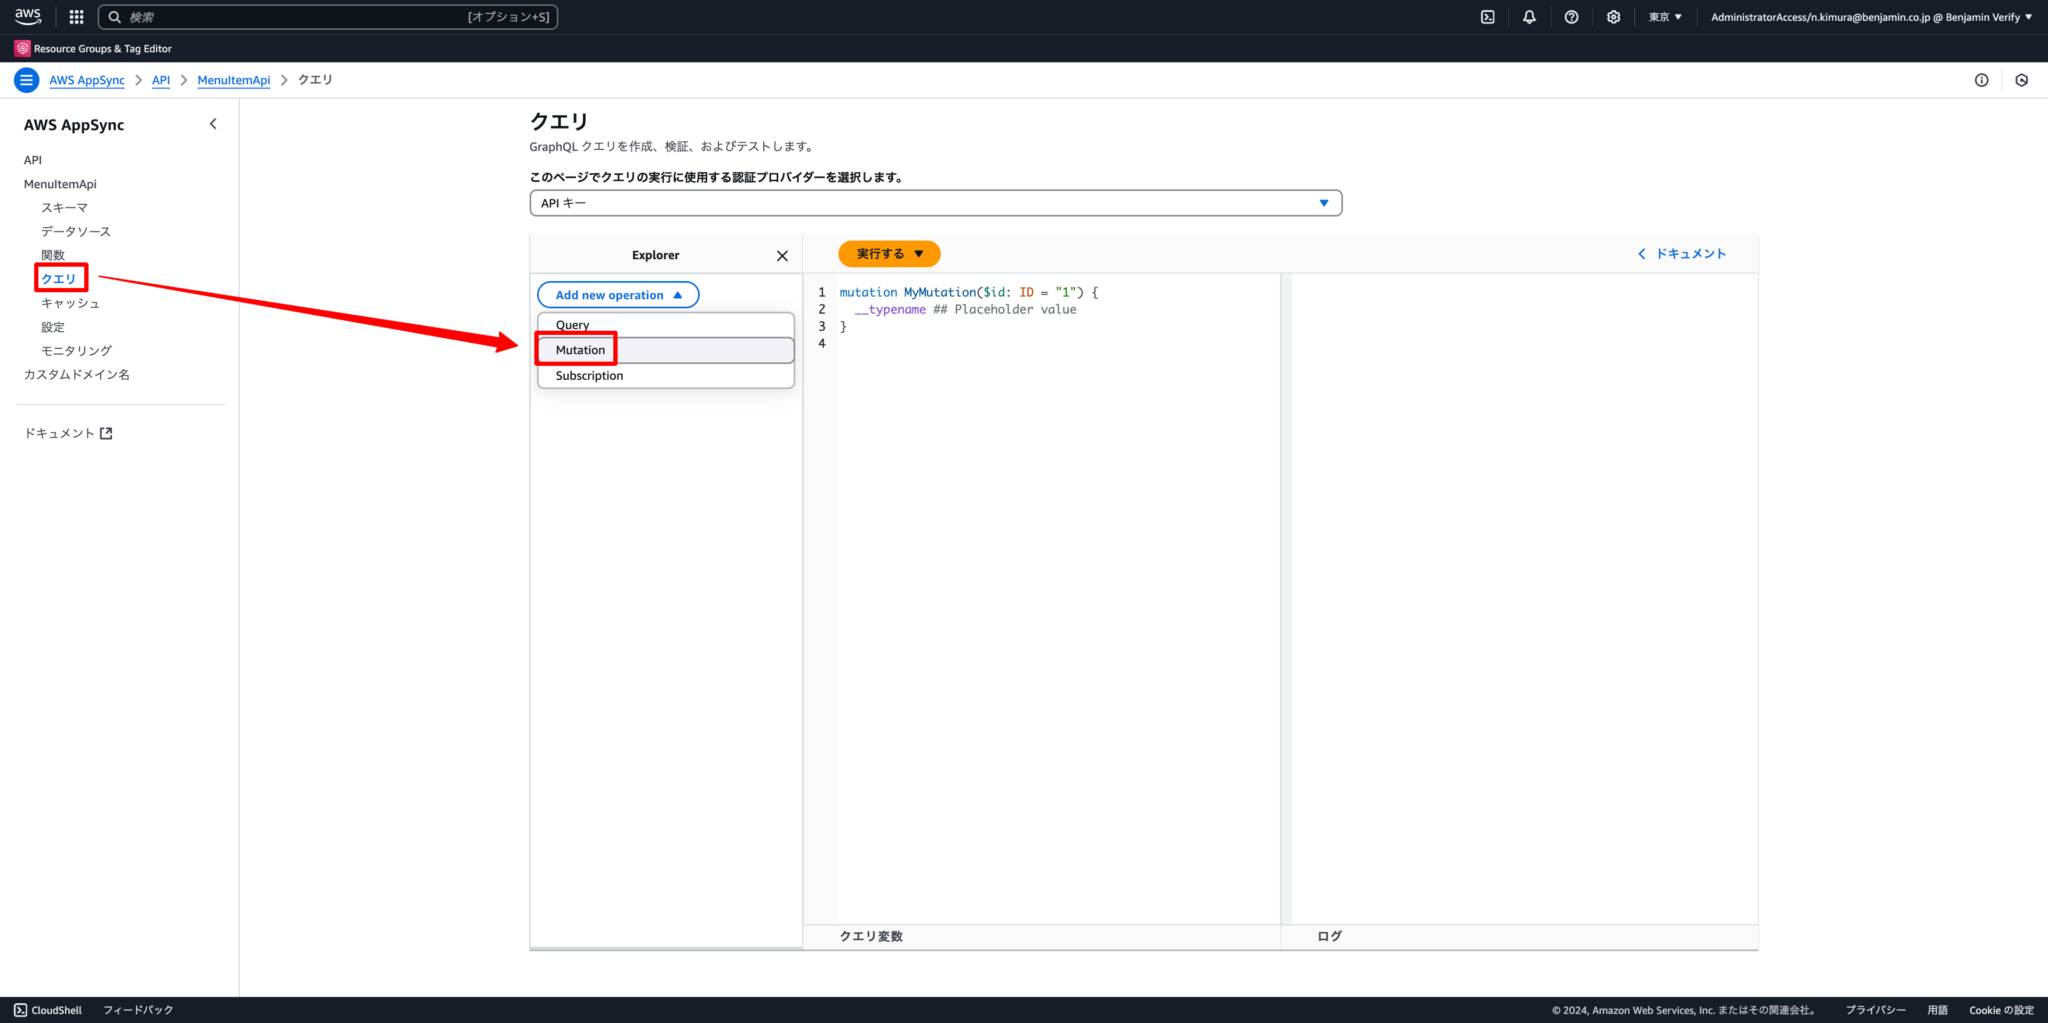Open the AWS settings gear
This screenshot has width=2048, height=1023.
point(1612,16)
